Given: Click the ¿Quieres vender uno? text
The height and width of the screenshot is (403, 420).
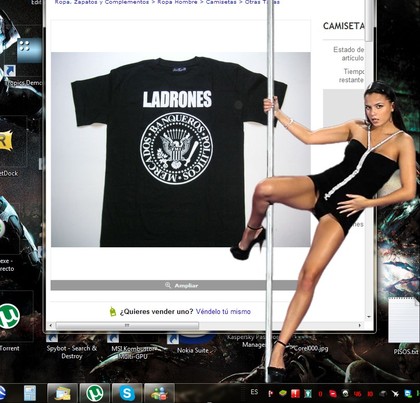Looking at the screenshot, I should (x=156, y=312).
